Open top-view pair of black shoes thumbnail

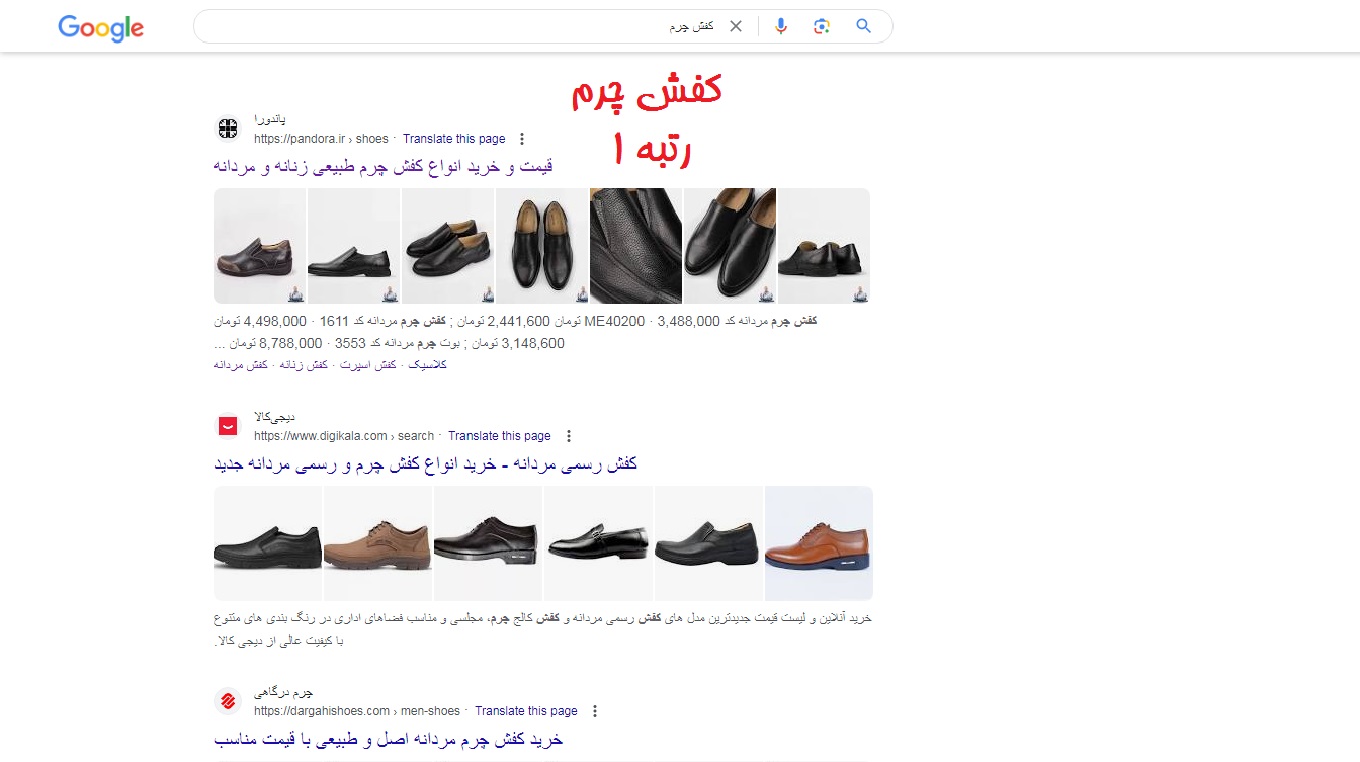[542, 246]
